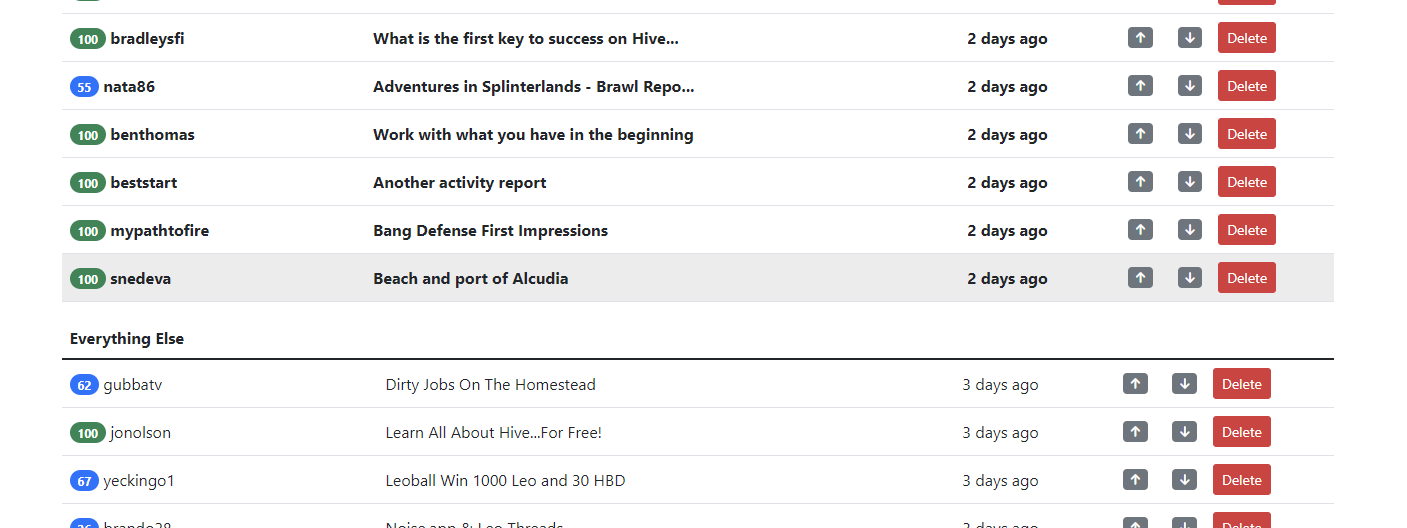Move jonolson post down
1407x528 pixels.
[x=1184, y=432]
